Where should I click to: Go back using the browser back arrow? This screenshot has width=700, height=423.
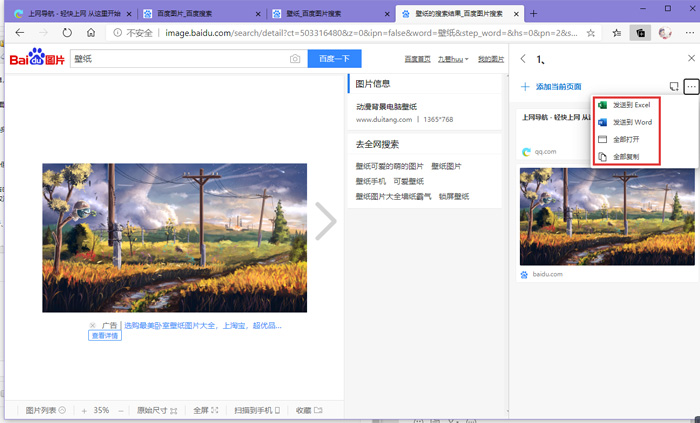point(20,33)
